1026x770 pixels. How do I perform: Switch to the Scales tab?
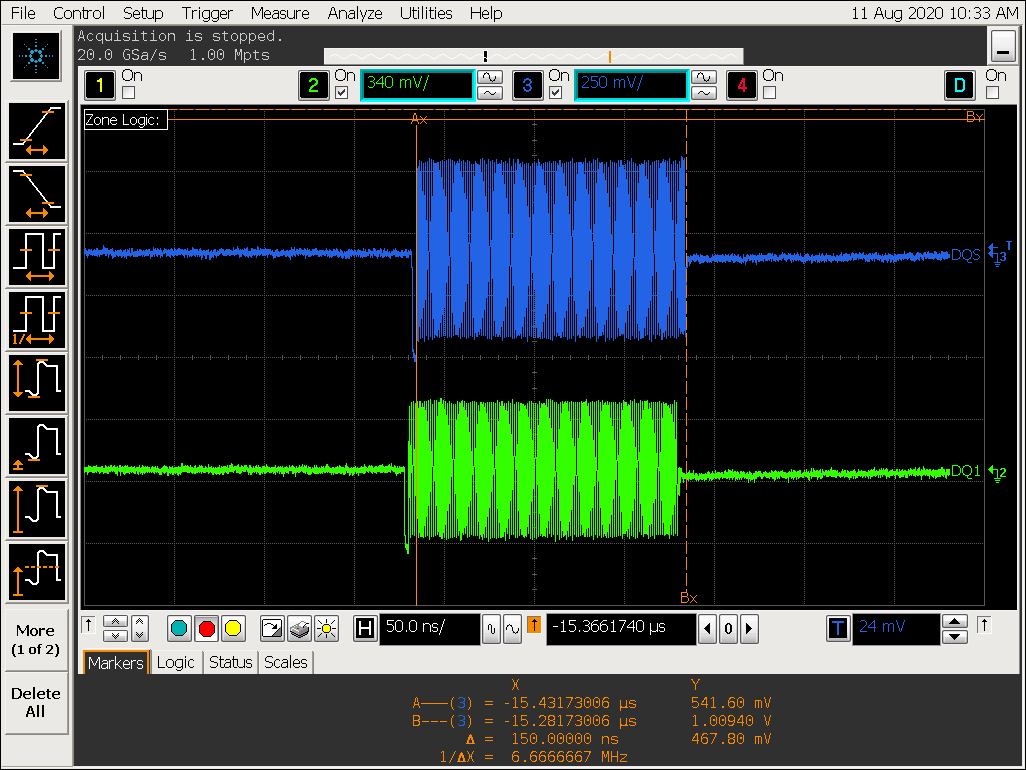click(286, 663)
